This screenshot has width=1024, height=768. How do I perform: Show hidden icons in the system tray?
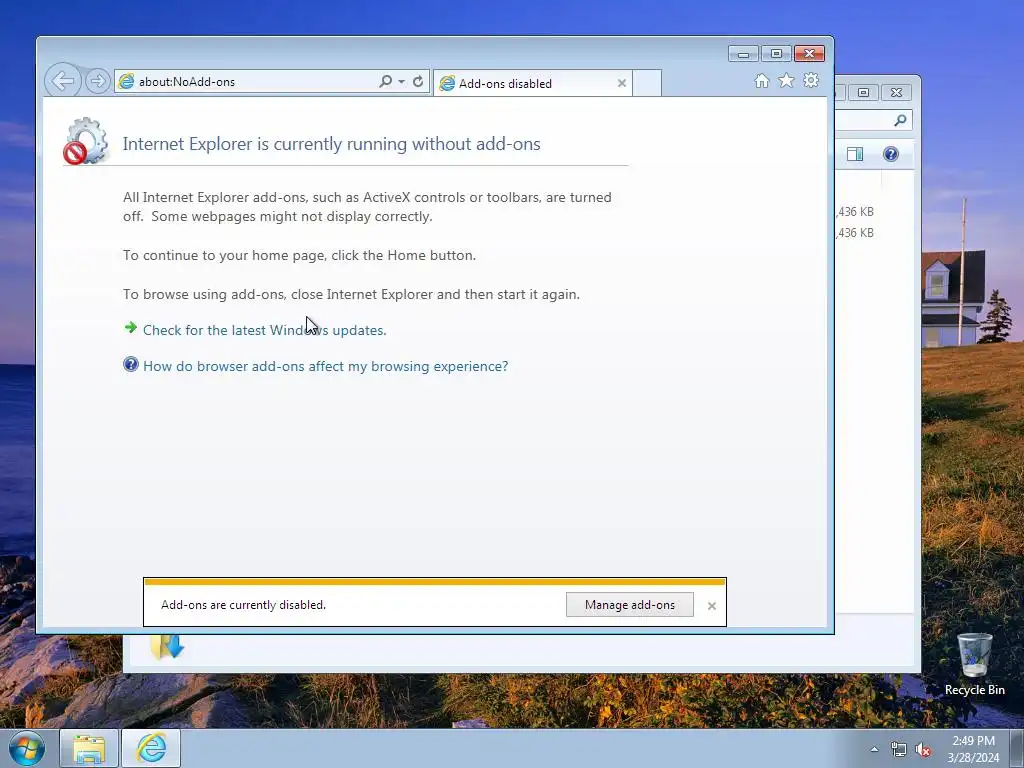click(874, 749)
